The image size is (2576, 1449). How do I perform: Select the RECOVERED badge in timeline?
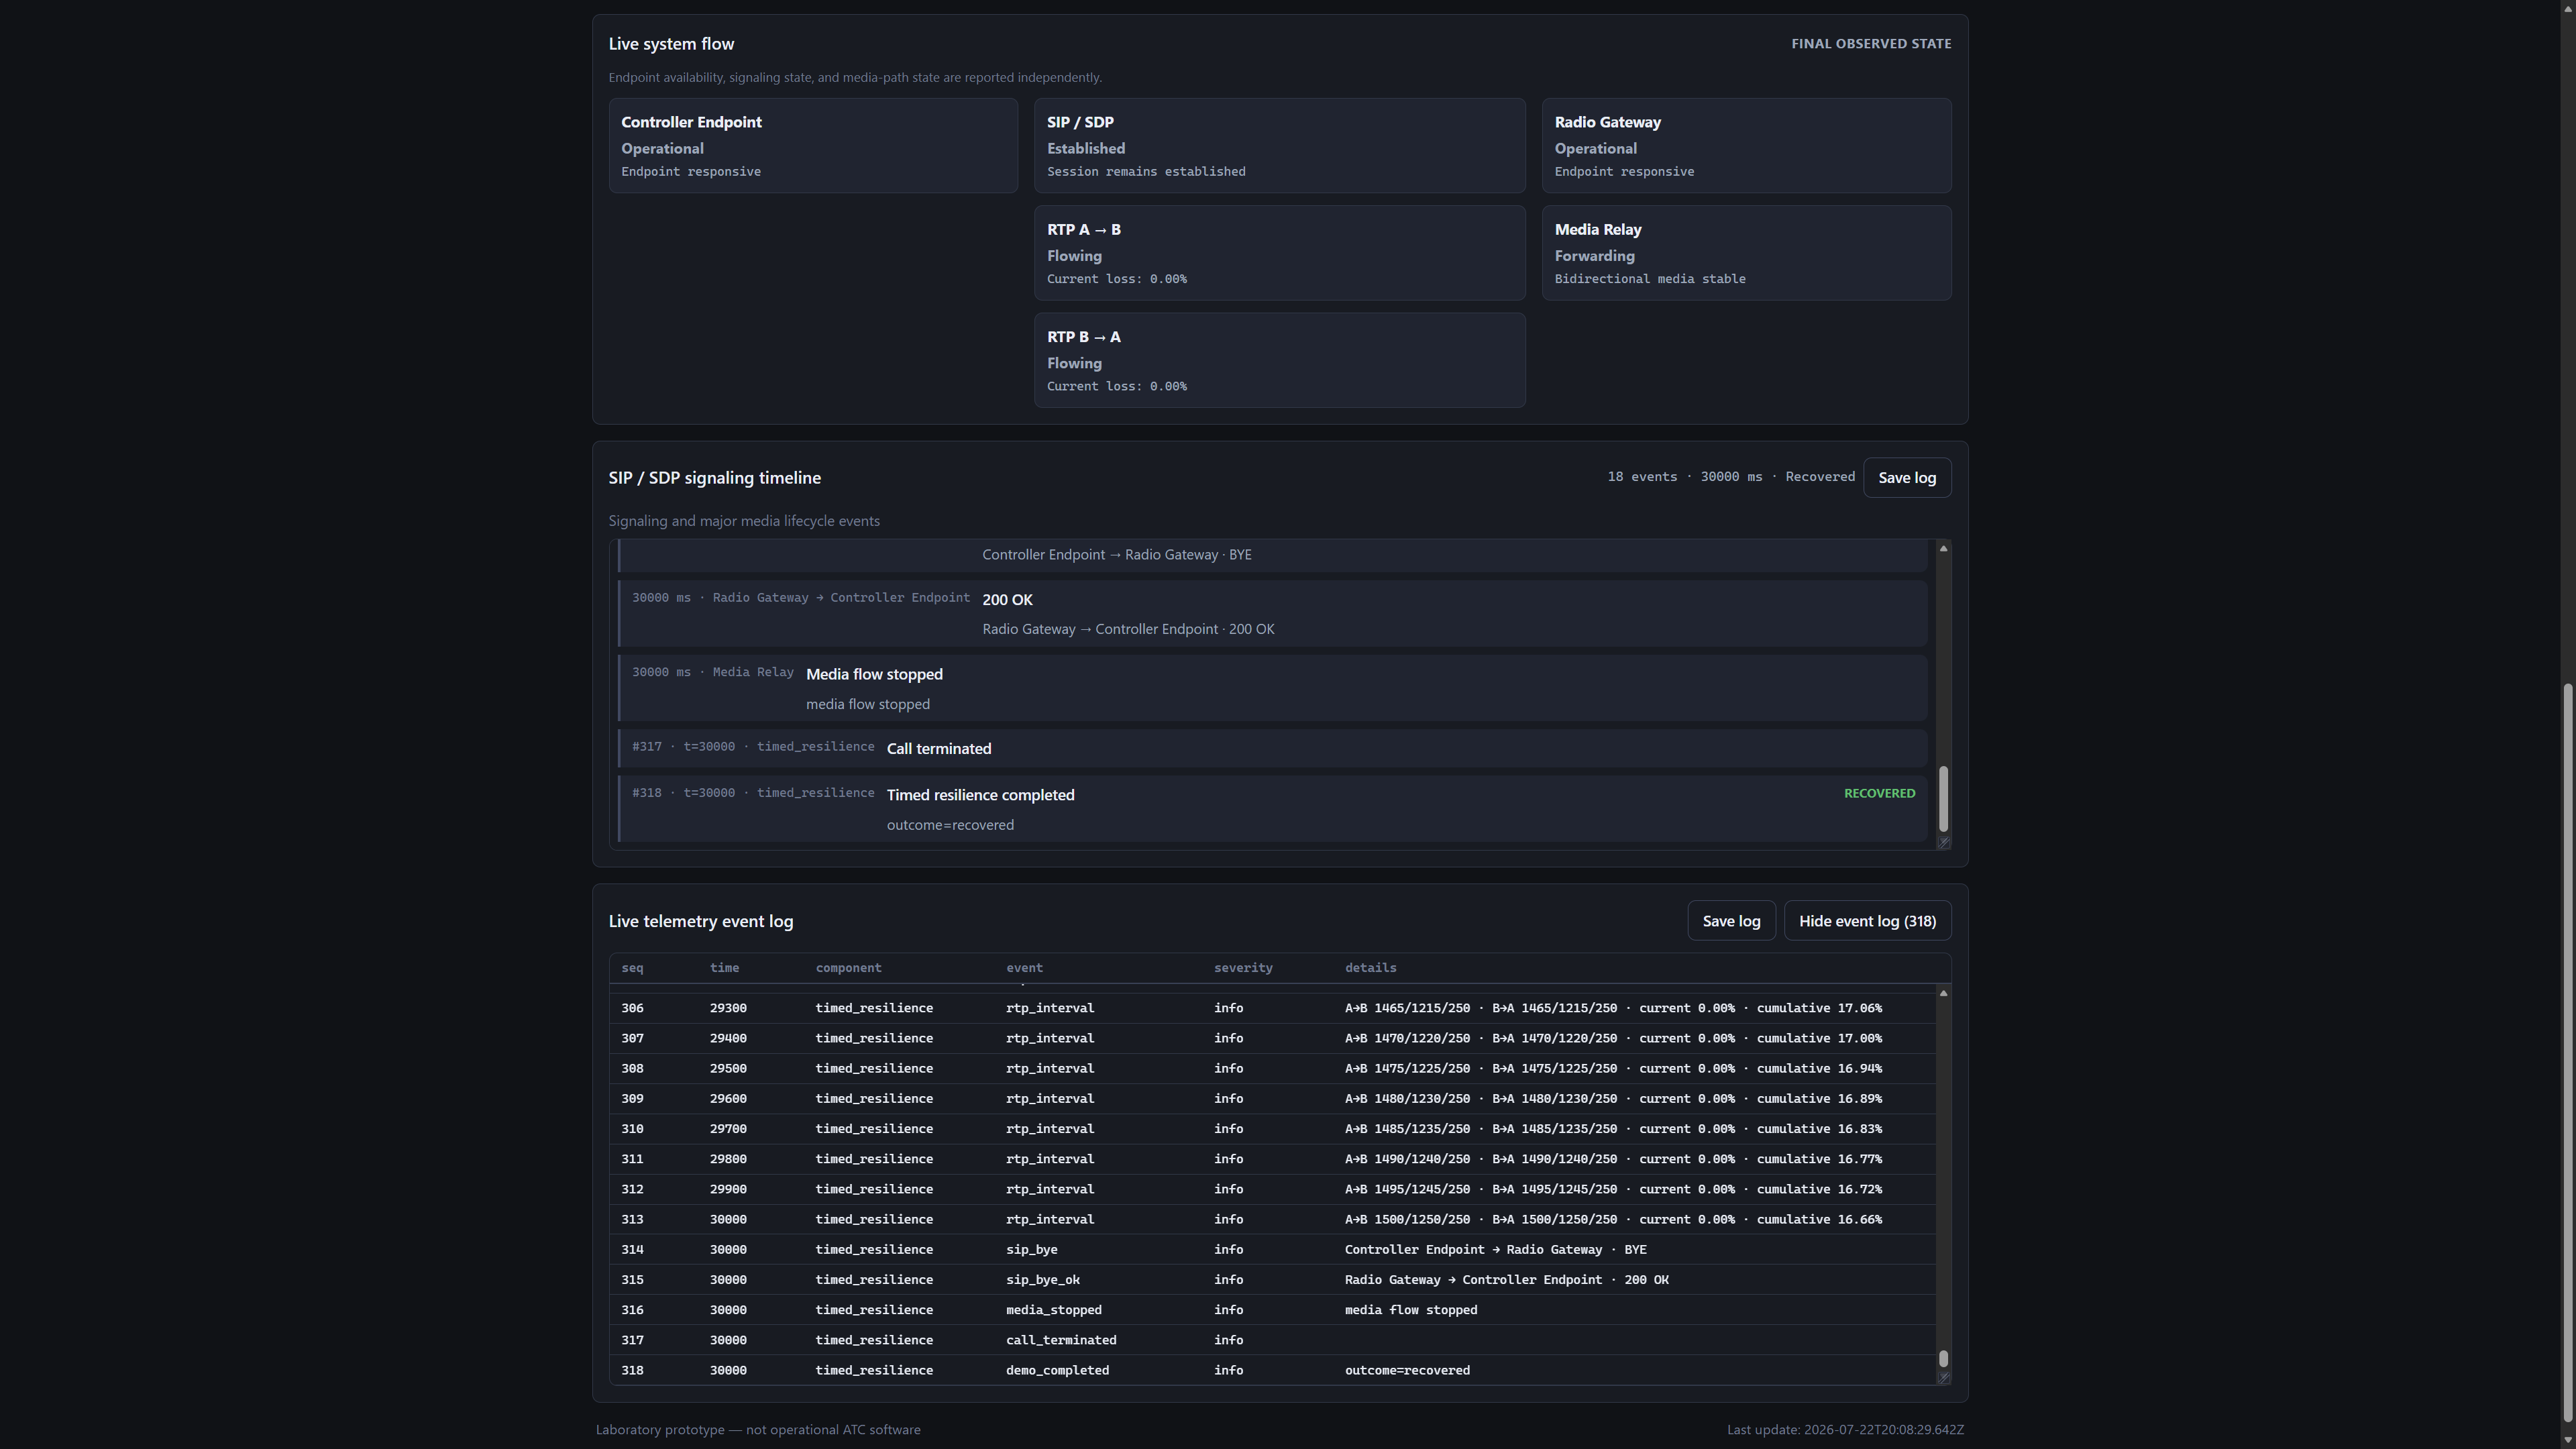tap(1879, 793)
